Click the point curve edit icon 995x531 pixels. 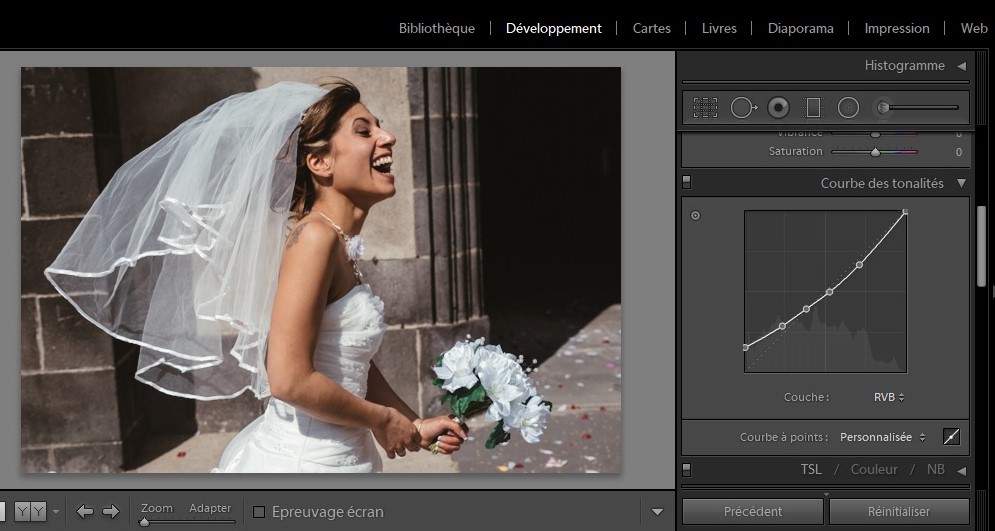click(951, 436)
